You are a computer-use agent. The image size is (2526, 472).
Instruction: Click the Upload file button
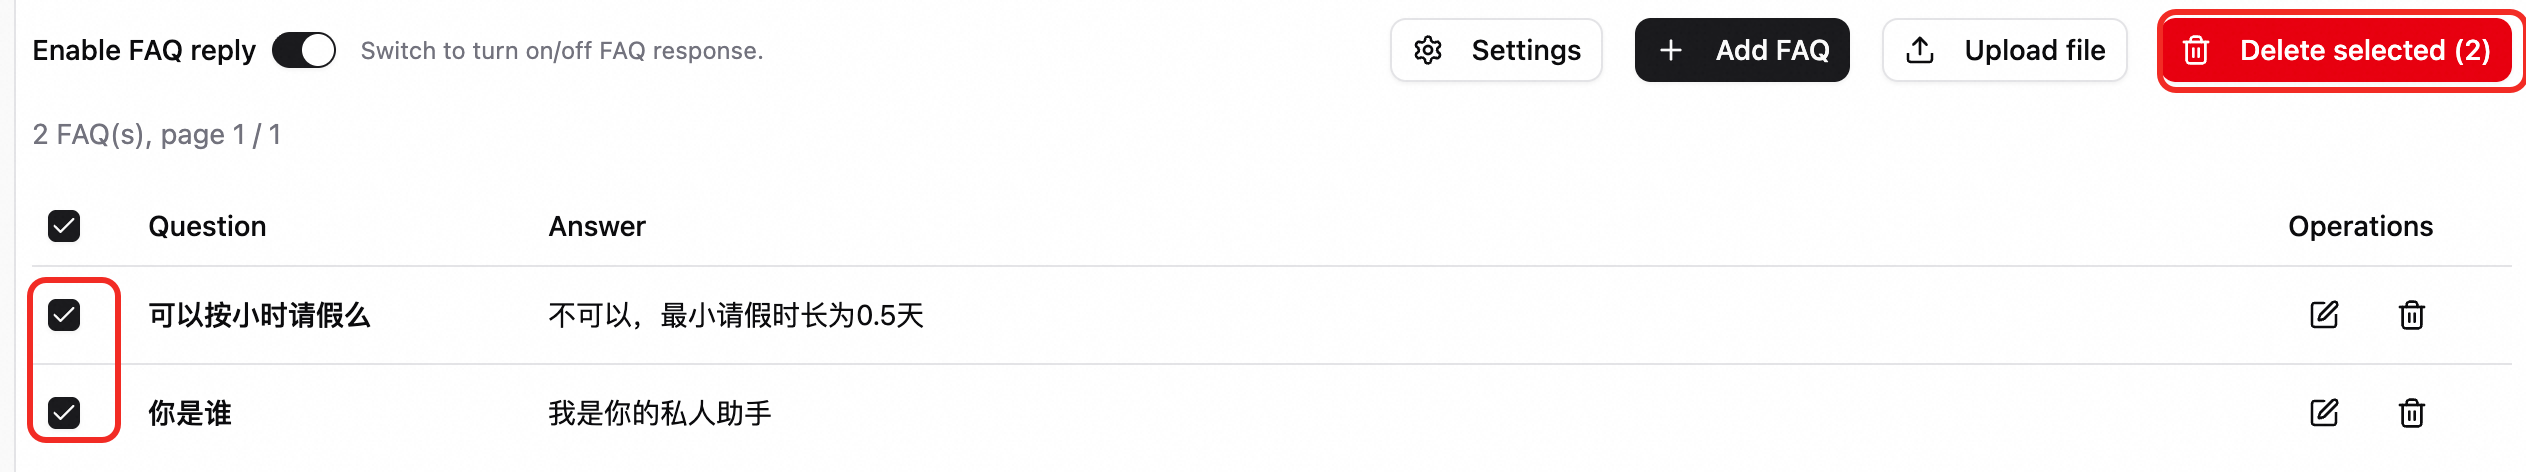coord(2004,50)
